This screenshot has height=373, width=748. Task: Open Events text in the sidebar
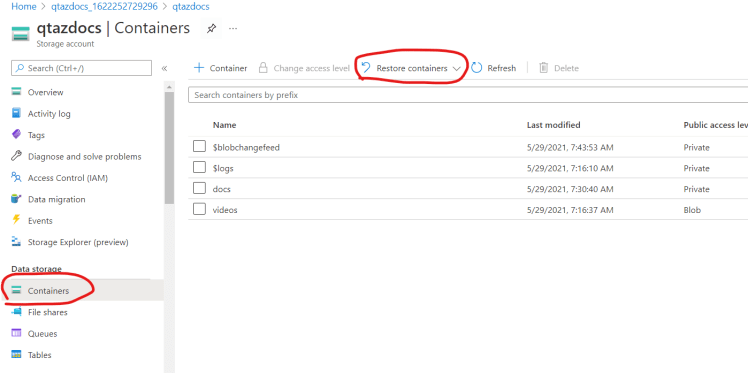pos(40,221)
